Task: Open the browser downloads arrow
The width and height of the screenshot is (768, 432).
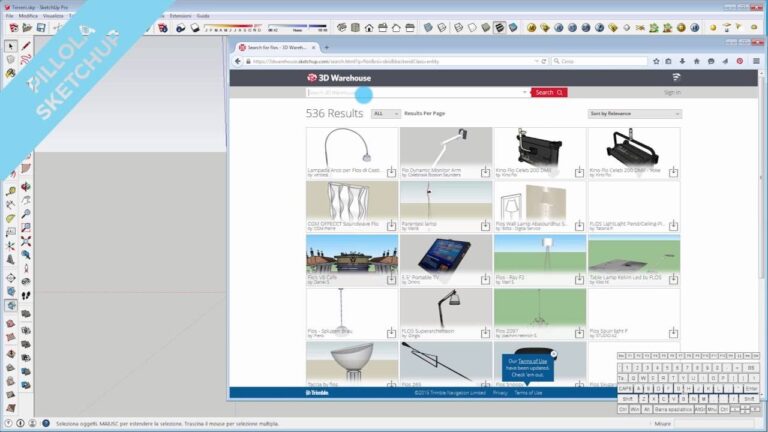Action: pos(682,61)
